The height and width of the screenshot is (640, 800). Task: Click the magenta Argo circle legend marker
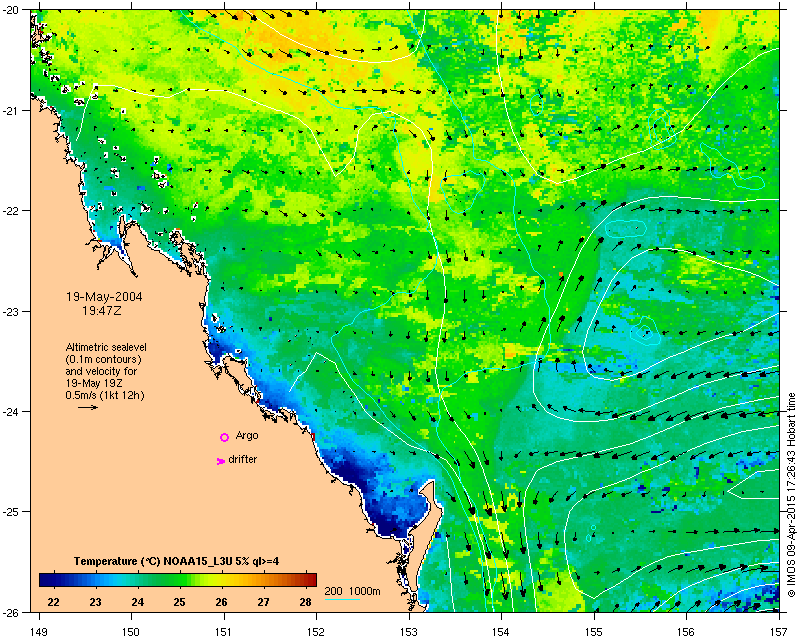coord(224,437)
